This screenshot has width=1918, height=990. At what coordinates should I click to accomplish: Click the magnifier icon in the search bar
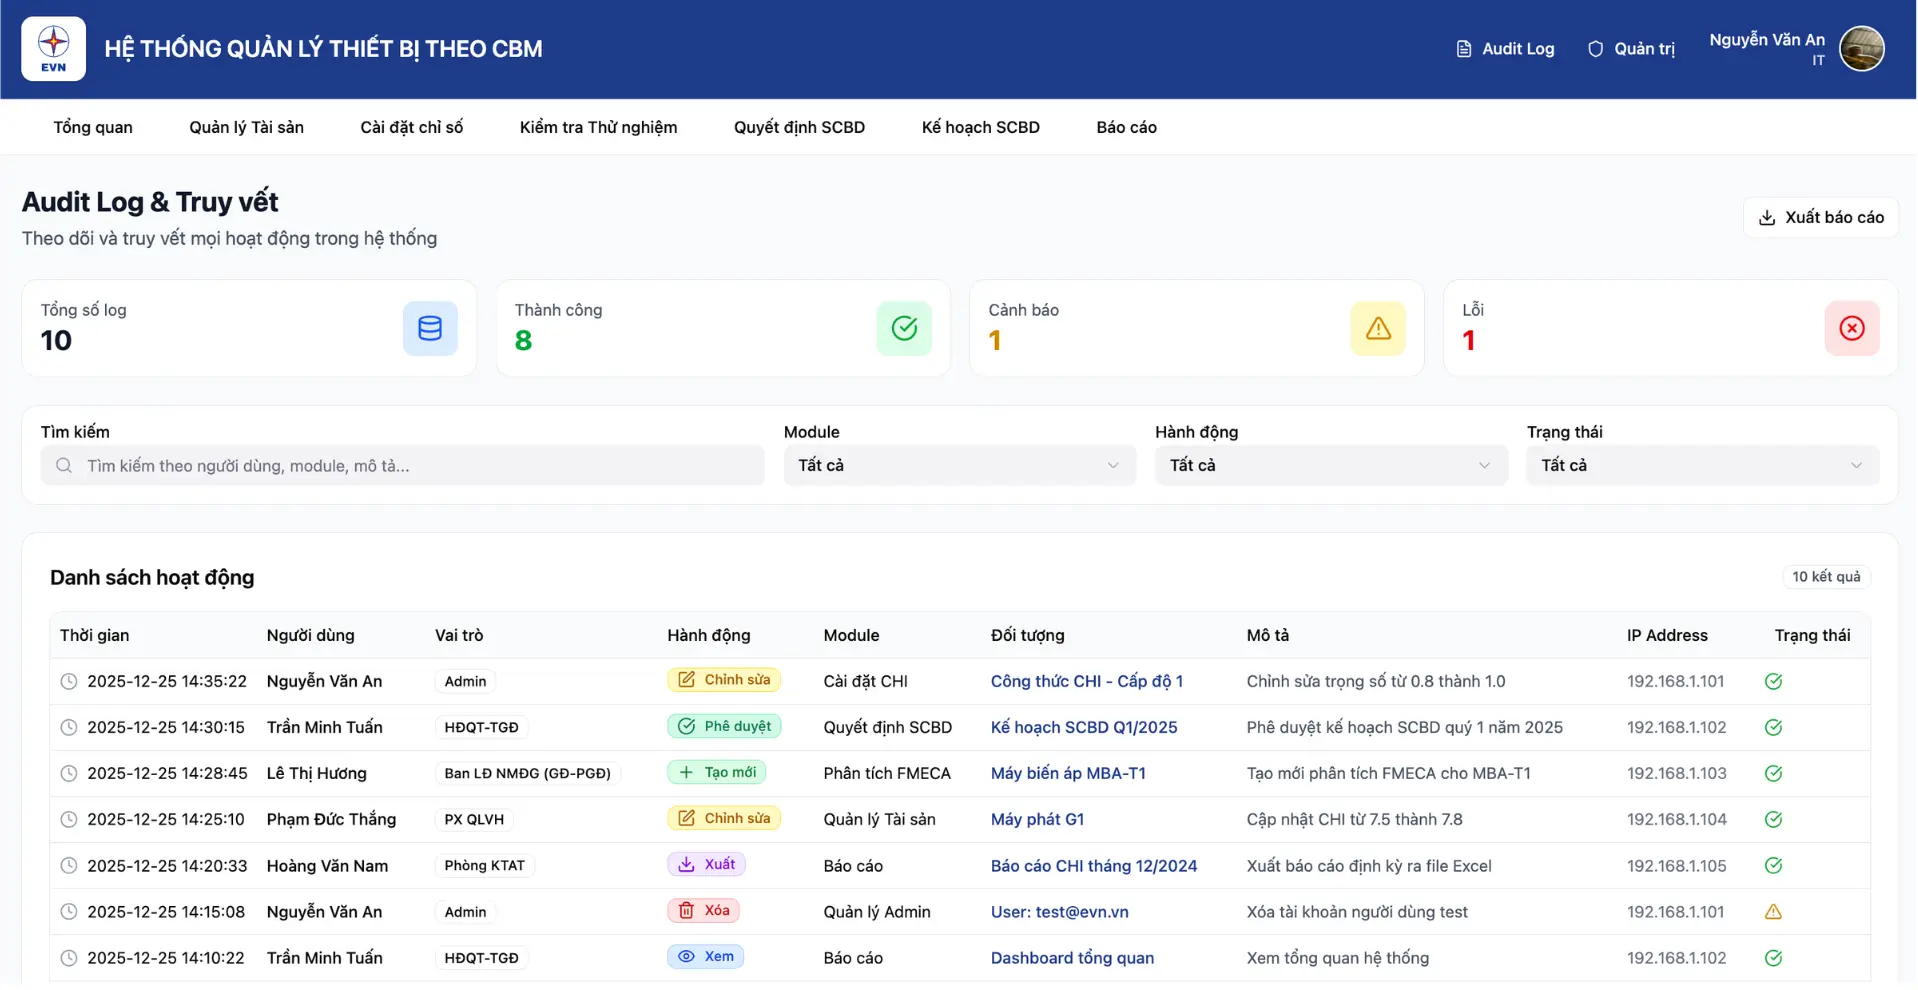tap(63, 465)
